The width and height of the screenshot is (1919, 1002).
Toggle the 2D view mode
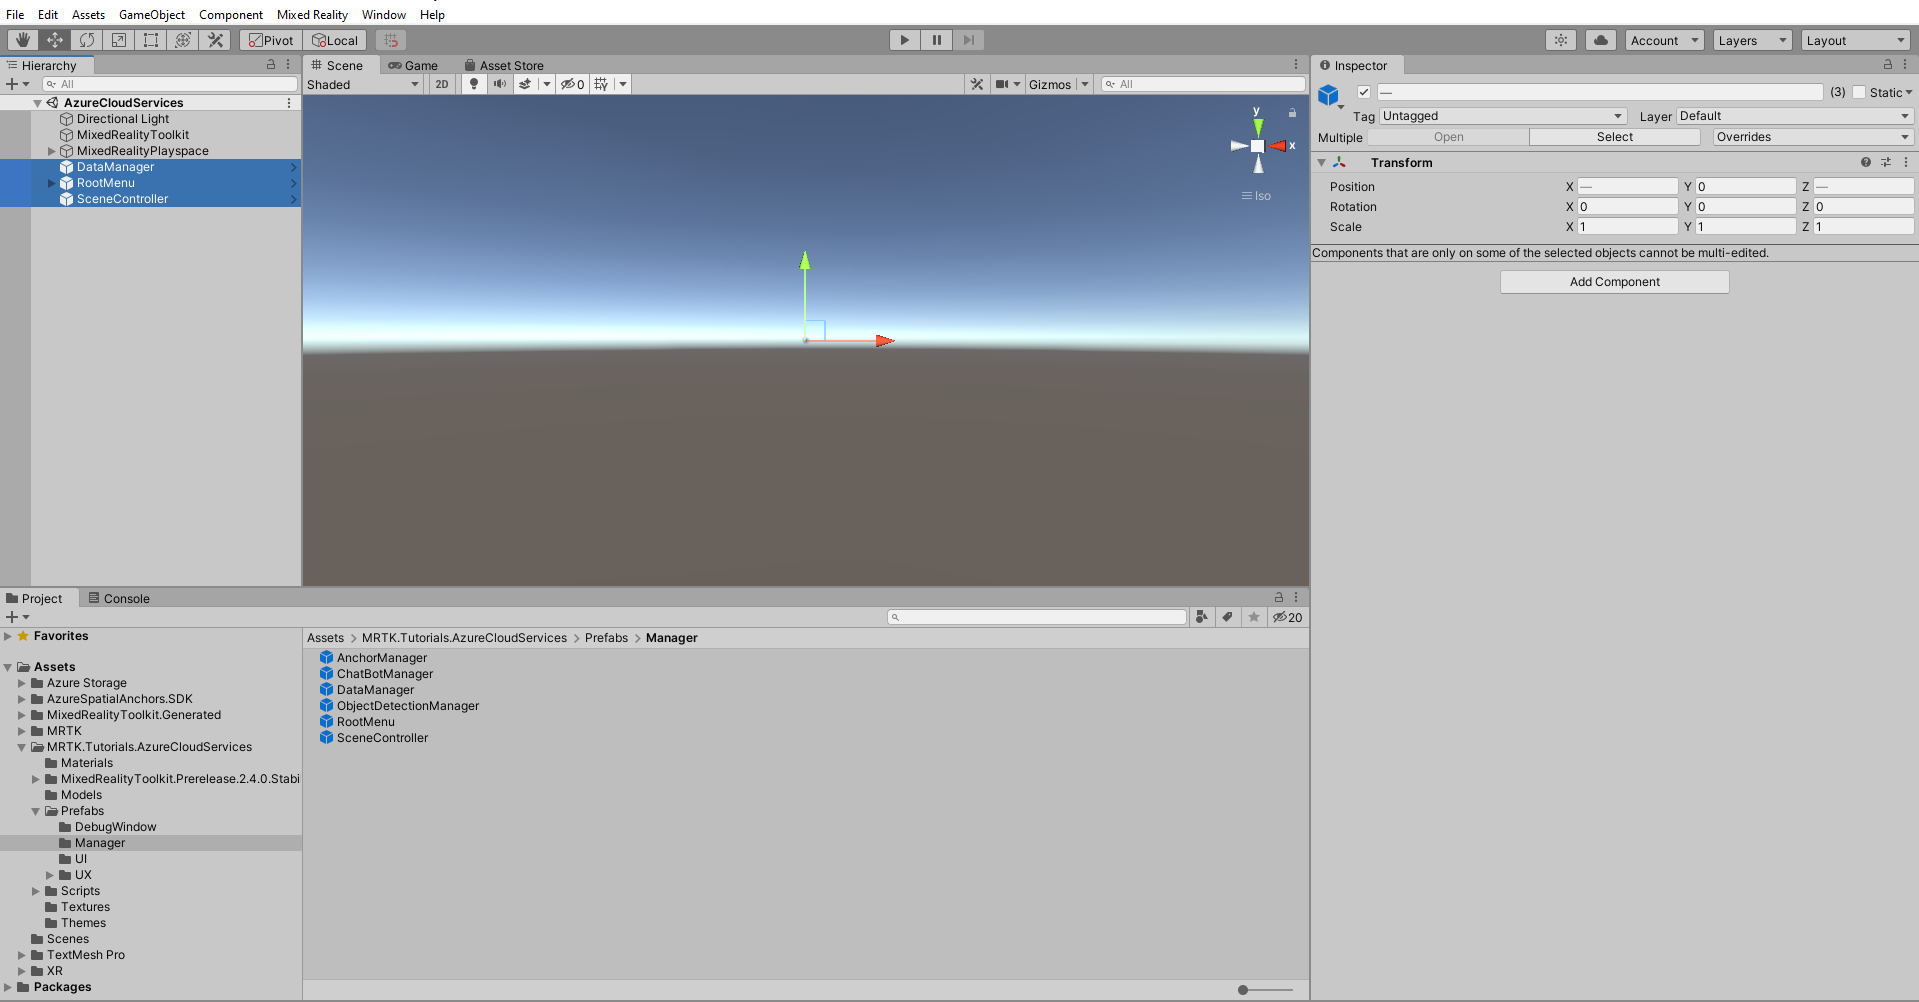coord(442,84)
